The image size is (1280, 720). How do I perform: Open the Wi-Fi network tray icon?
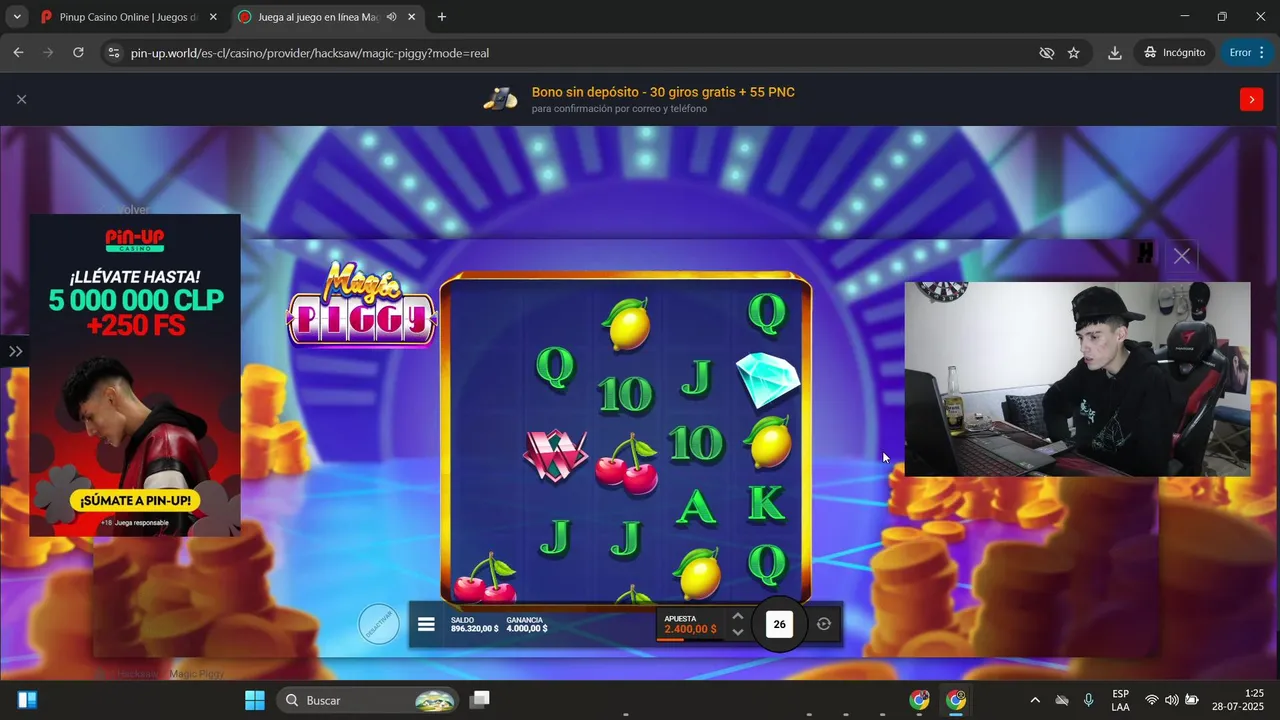tap(1152, 700)
